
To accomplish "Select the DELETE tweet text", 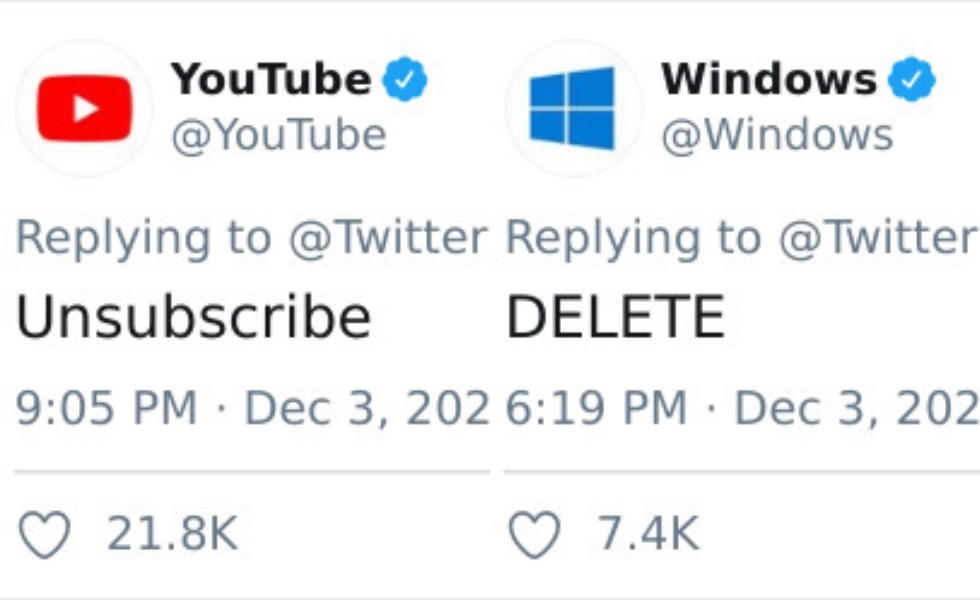I will click(615, 317).
